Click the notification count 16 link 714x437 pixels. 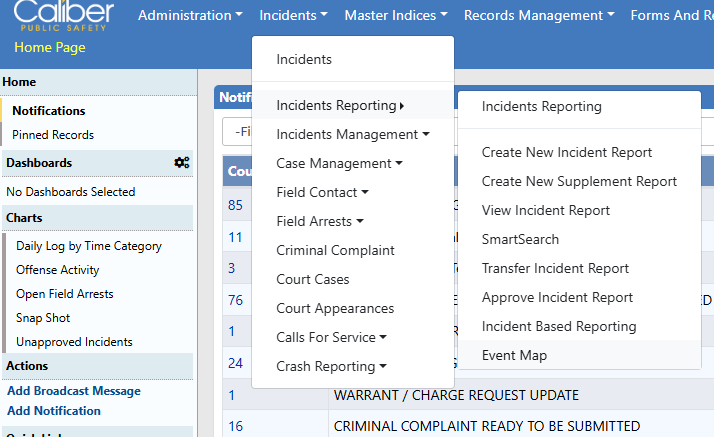[236, 426]
